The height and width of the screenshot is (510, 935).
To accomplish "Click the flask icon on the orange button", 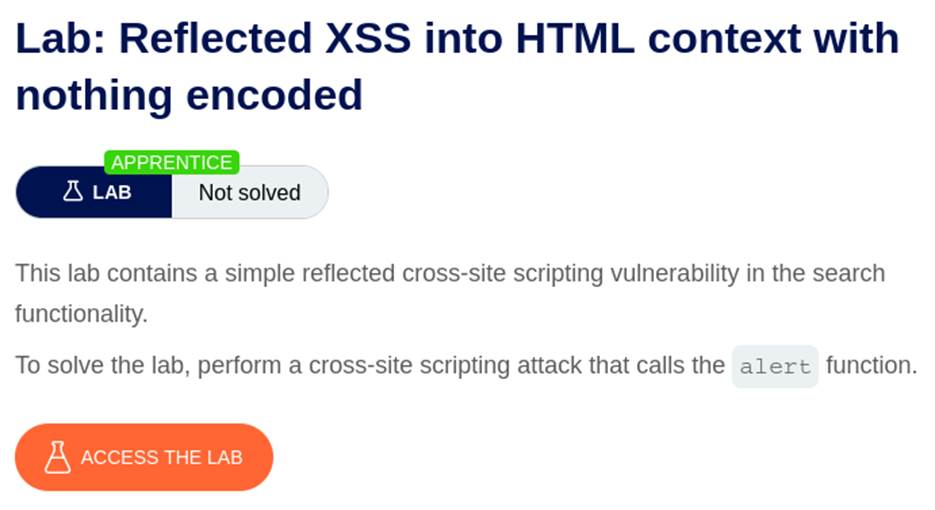I will pyautogui.click(x=58, y=457).
